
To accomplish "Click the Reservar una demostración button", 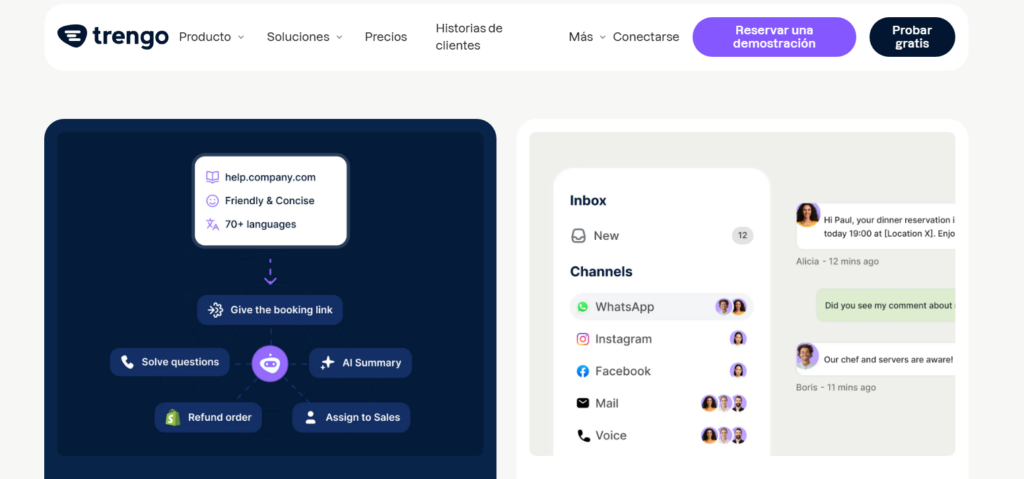I will click(x=774, y=37).
